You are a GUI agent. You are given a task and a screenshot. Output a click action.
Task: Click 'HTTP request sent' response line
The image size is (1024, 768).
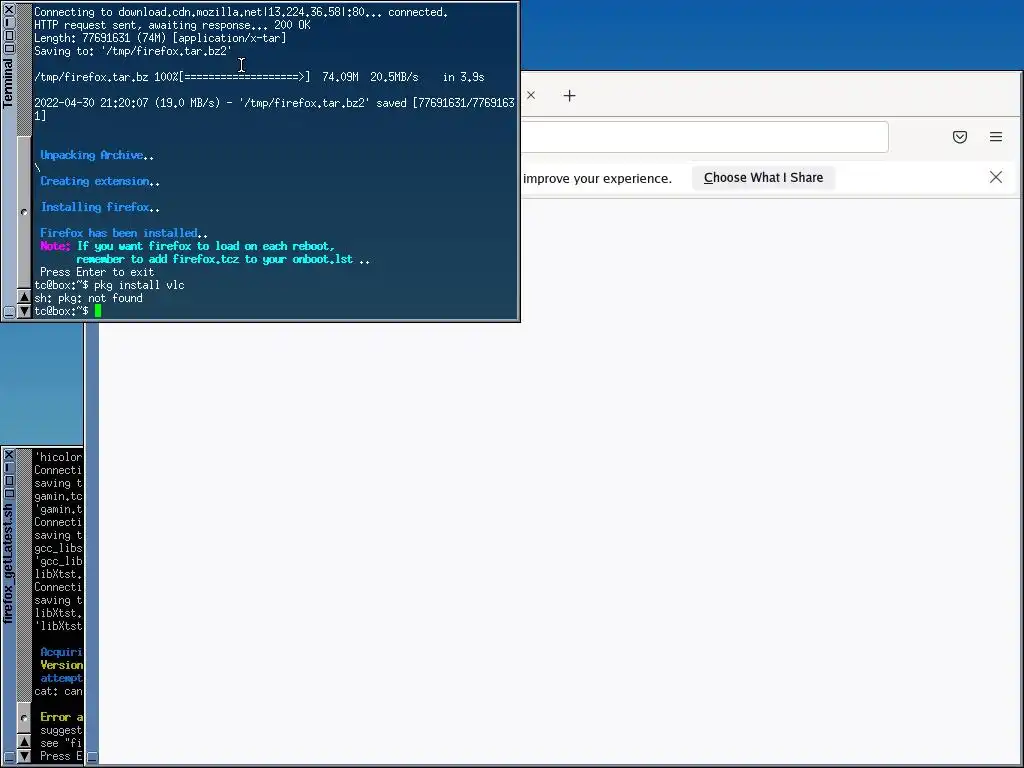click(172, 25)
